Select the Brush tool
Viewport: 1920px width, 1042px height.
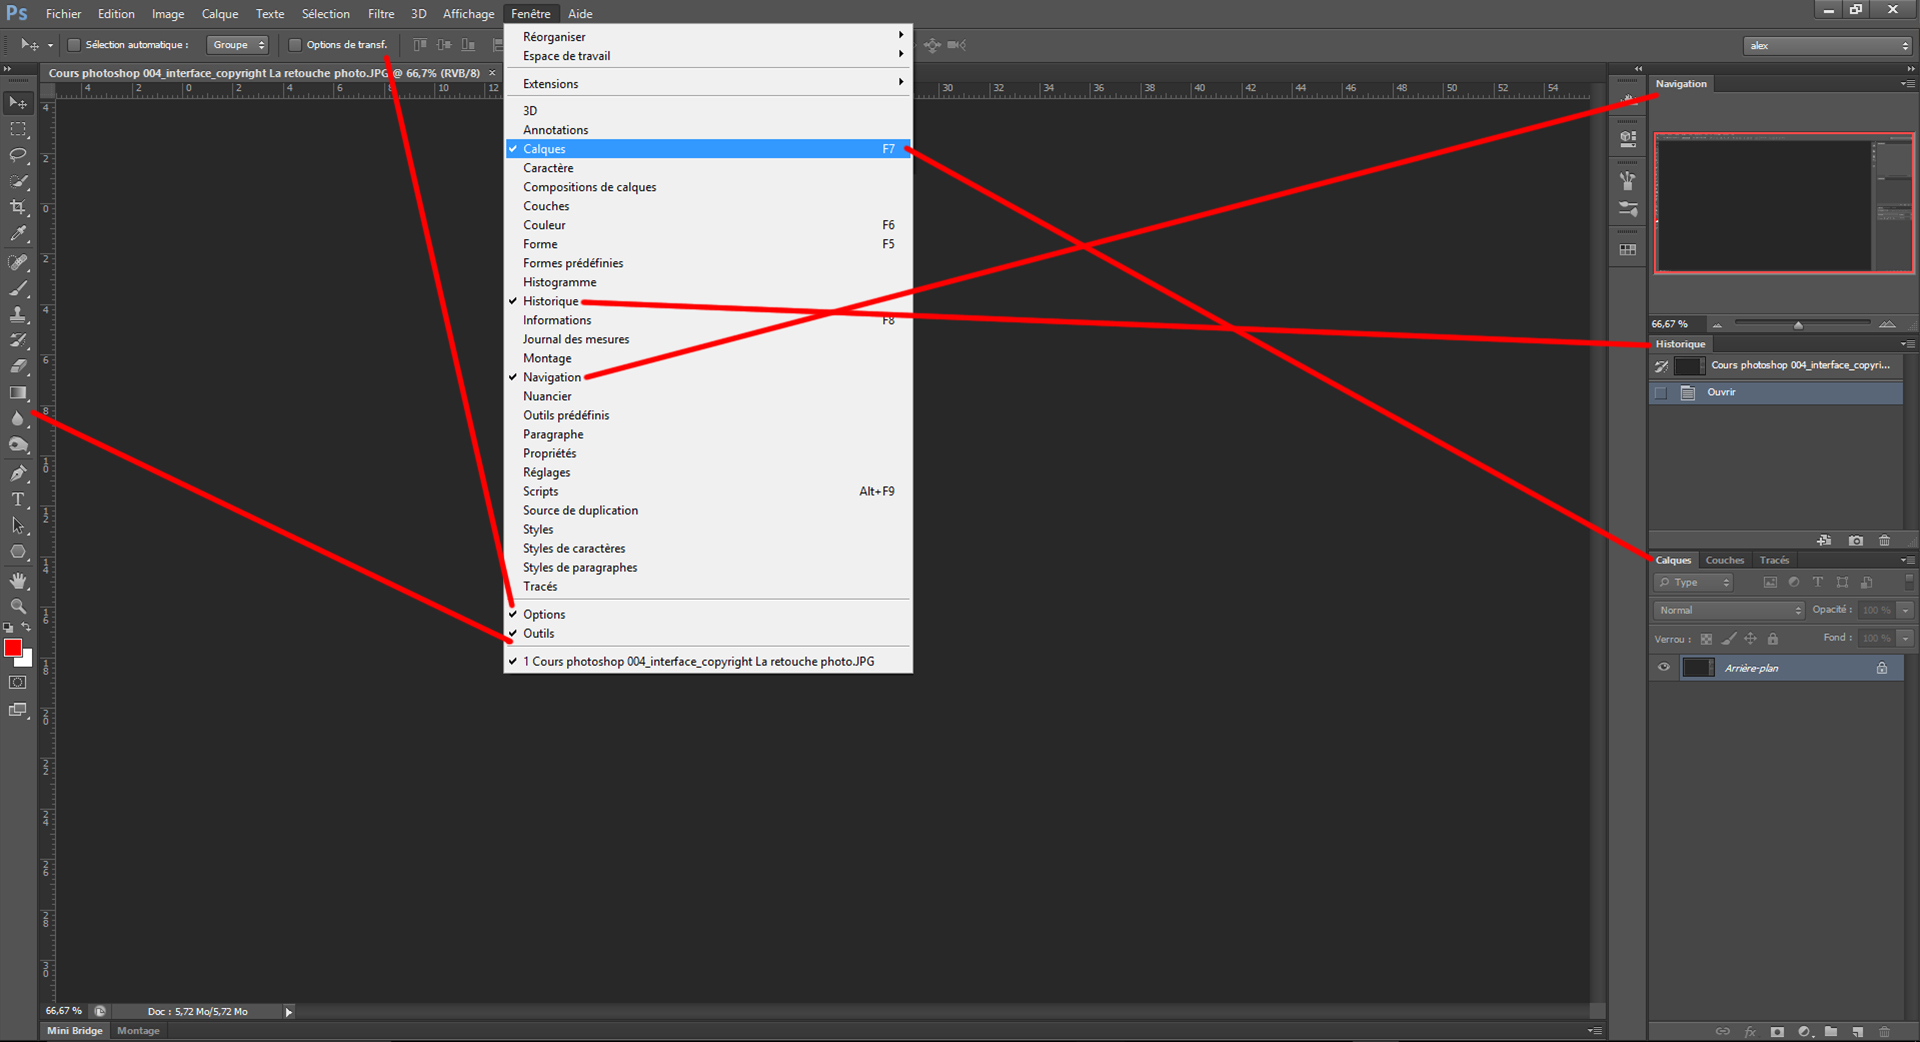tap(18, 288)
